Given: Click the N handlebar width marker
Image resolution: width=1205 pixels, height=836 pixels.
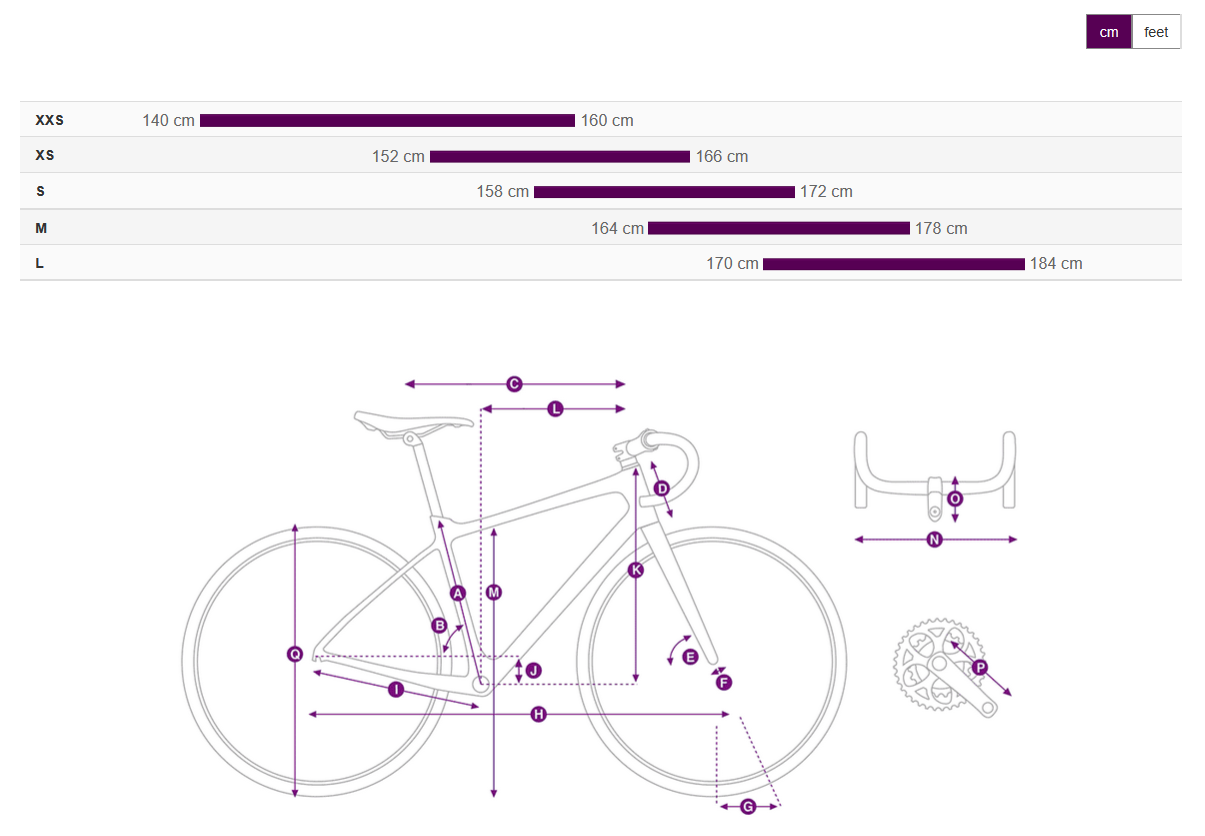Looking at the screenshot, I should click(934, 540).
